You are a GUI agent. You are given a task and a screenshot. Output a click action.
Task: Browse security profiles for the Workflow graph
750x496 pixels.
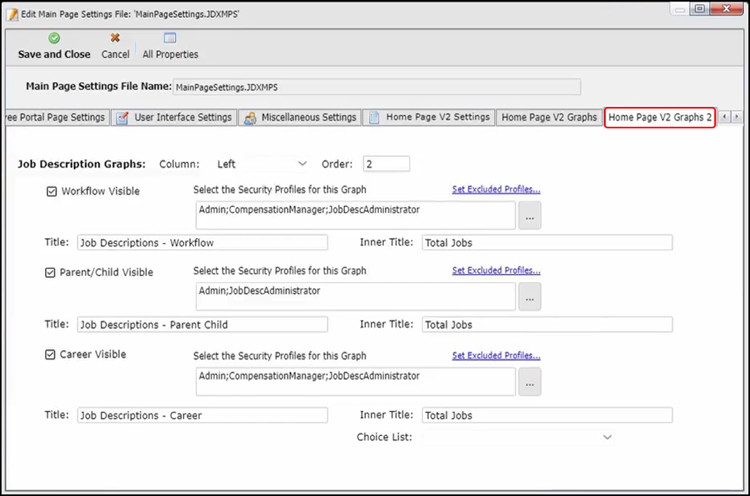(529, 215)
